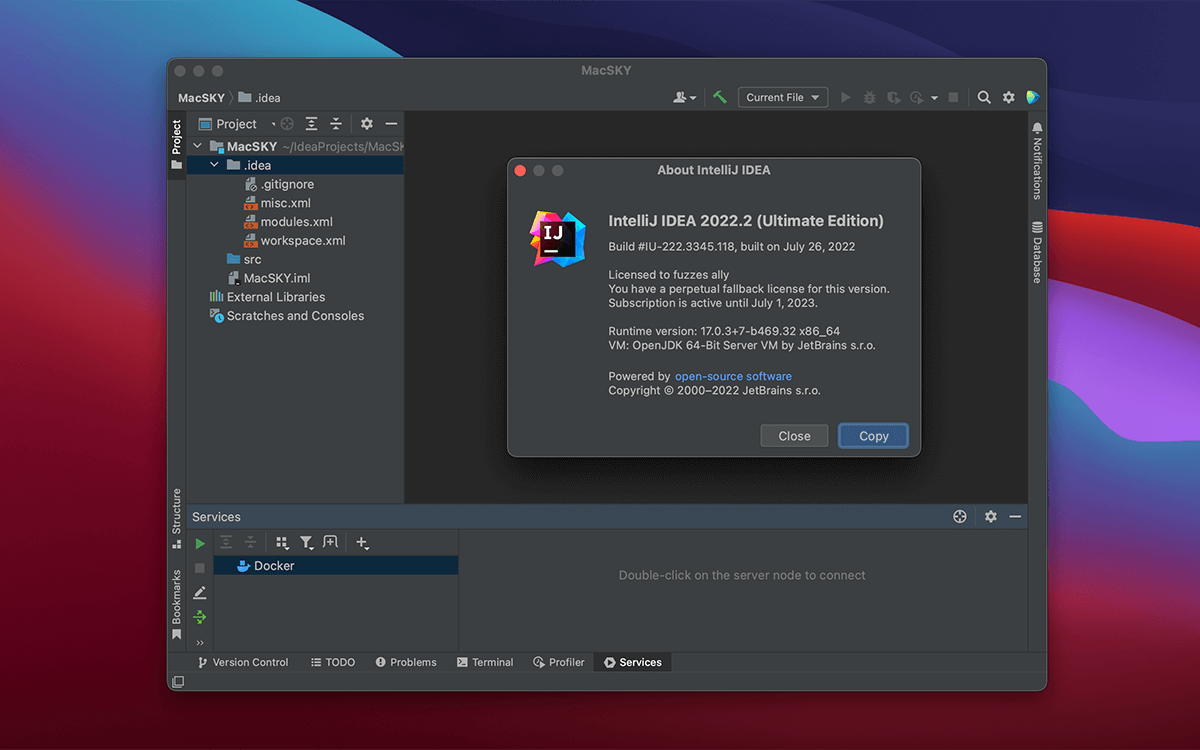Viewport: 1200px width, 750px height.
Task: Click the Services crosshair navigate icon
Action: click(x=960, y=517)
